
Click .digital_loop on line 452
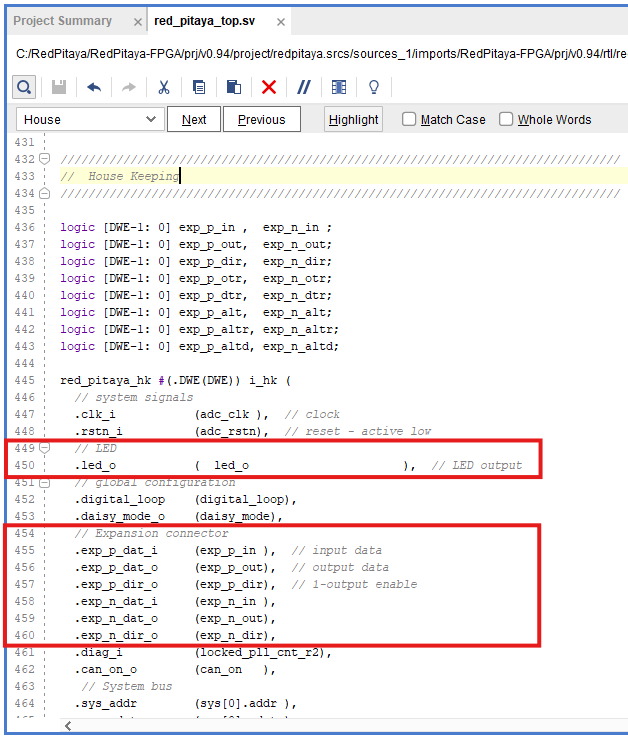pyautogui.click(x=119, y=500)
